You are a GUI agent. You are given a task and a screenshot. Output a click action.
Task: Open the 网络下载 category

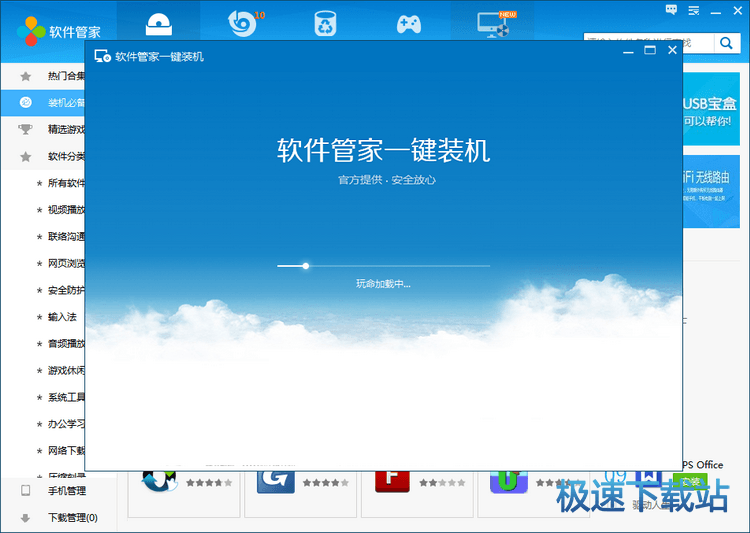(66, 451)
